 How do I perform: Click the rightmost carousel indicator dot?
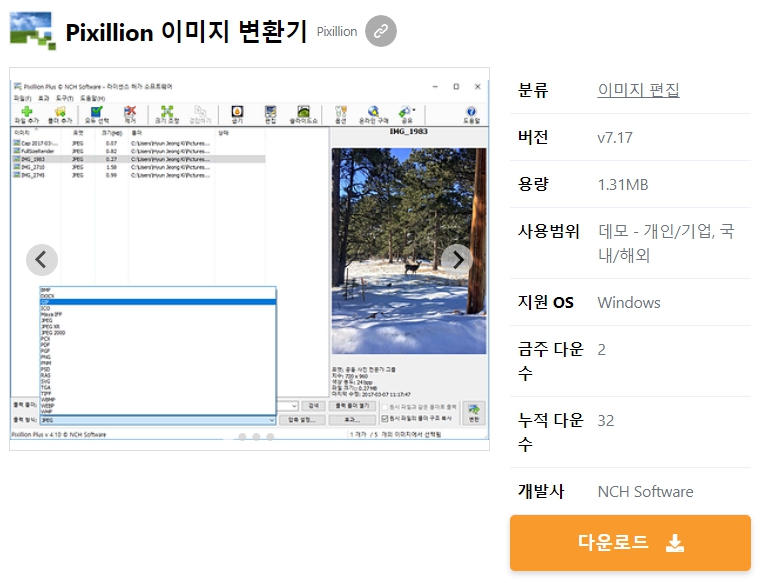click(x=270, y=437)
